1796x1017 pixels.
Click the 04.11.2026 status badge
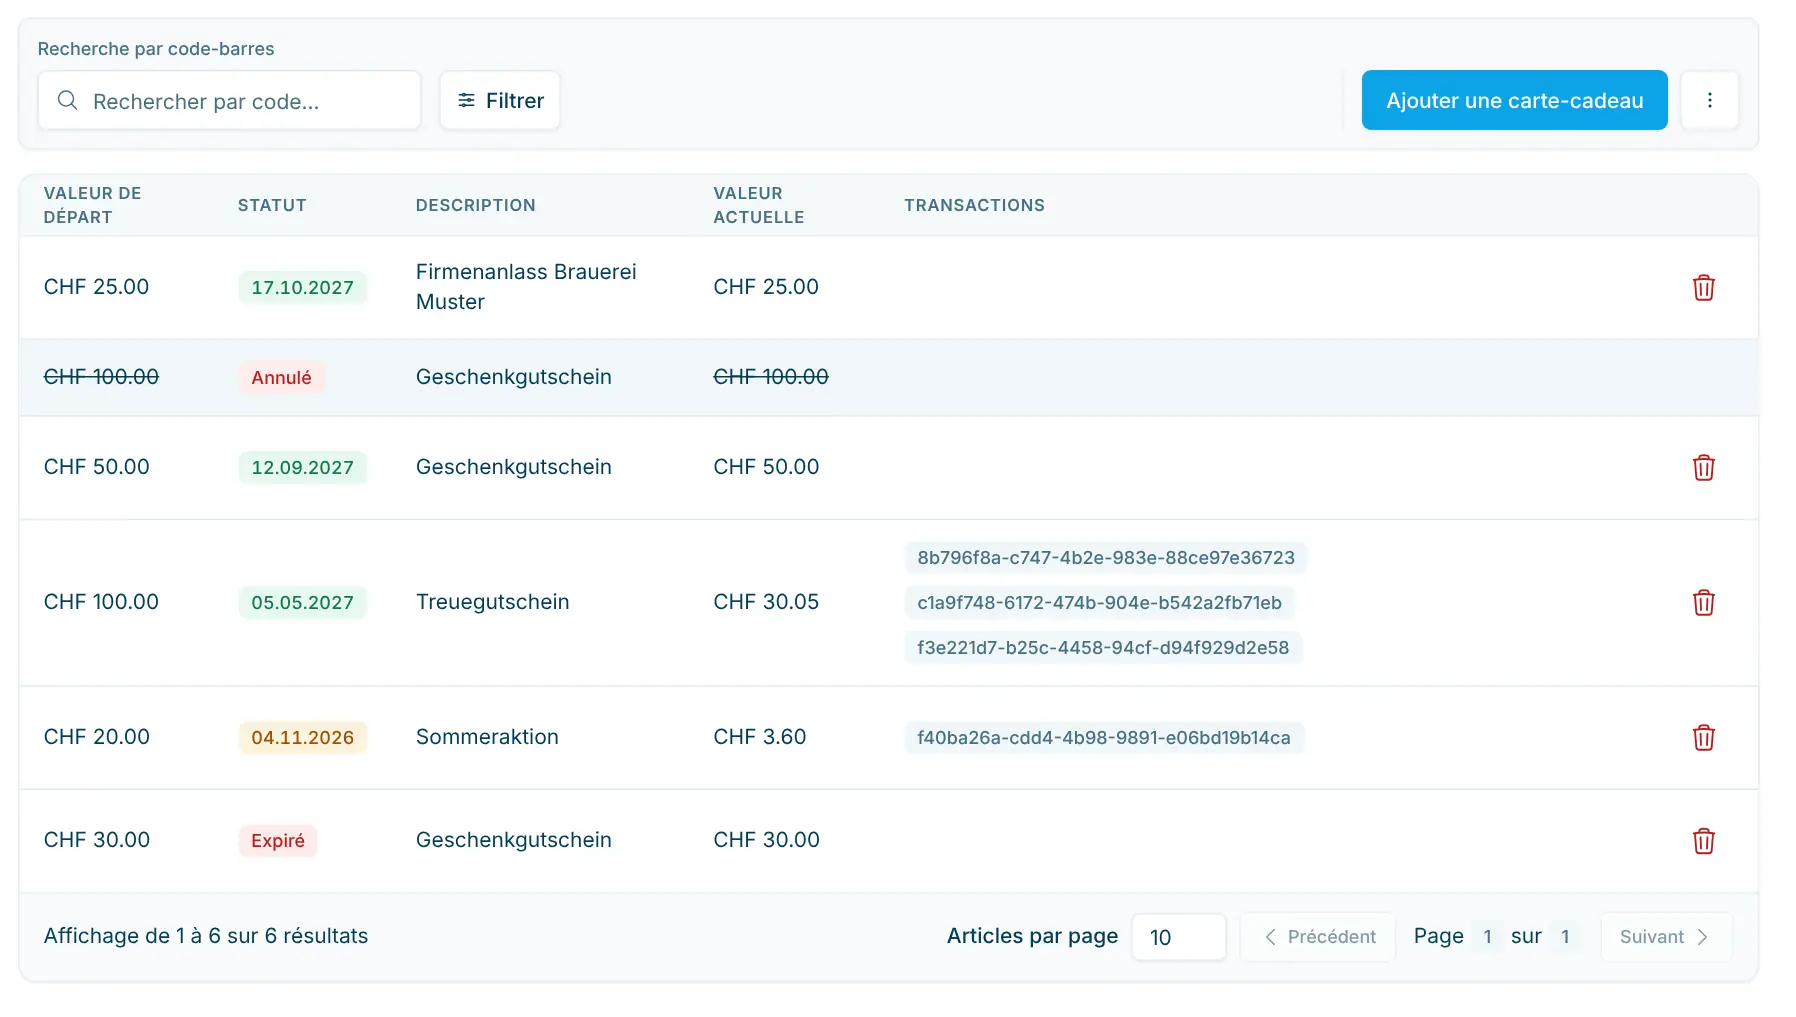[x=302, y=738]
